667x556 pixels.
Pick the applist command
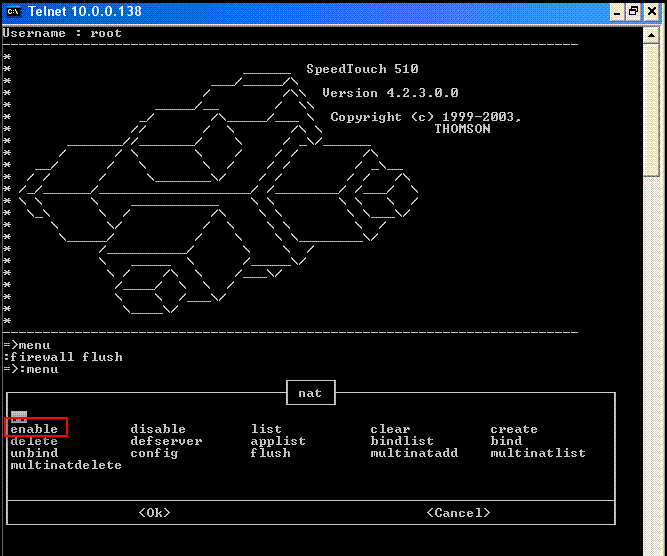point(278,441)
